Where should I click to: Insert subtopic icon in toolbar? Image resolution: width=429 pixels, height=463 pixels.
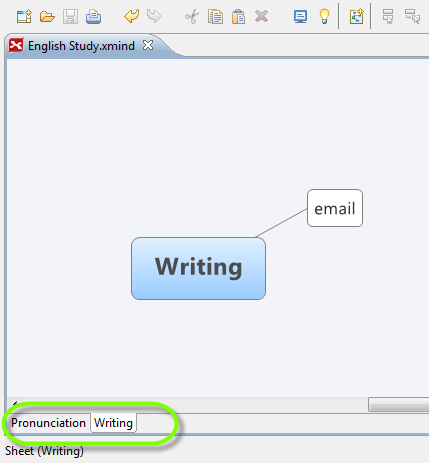[x=412, y=16]
